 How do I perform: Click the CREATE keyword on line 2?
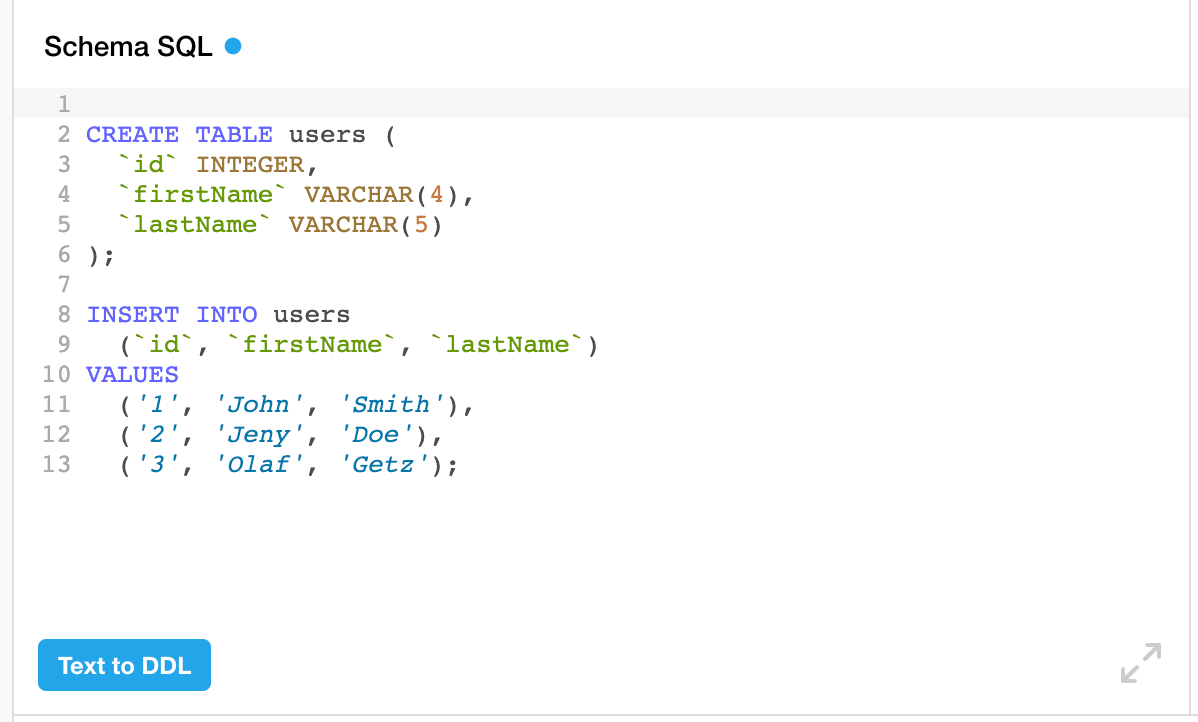pyautogui.click(x=132, y=135)
